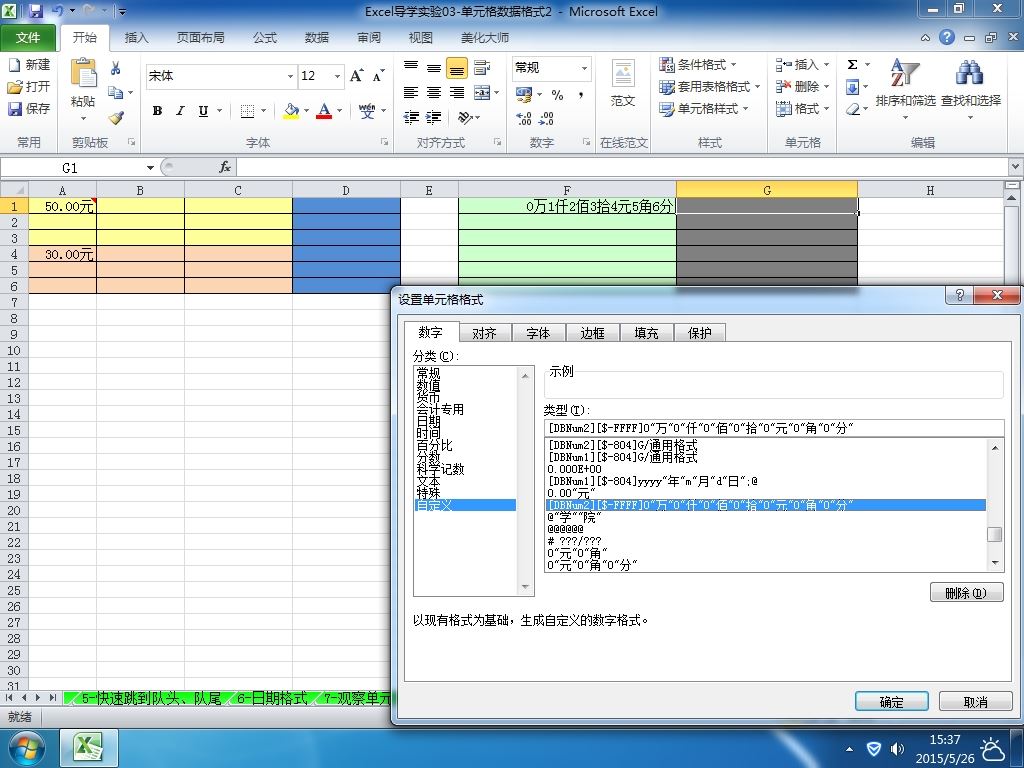Select 货币 in the category list
Screen dimensions: 1024x768
(428, 397)
